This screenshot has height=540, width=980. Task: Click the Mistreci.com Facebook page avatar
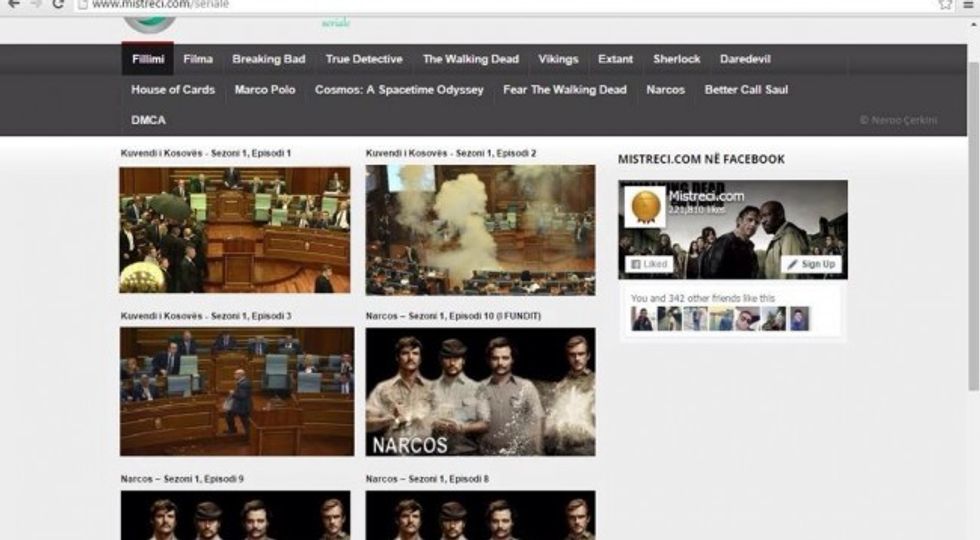pyautogui.click(x=645, y=207)
